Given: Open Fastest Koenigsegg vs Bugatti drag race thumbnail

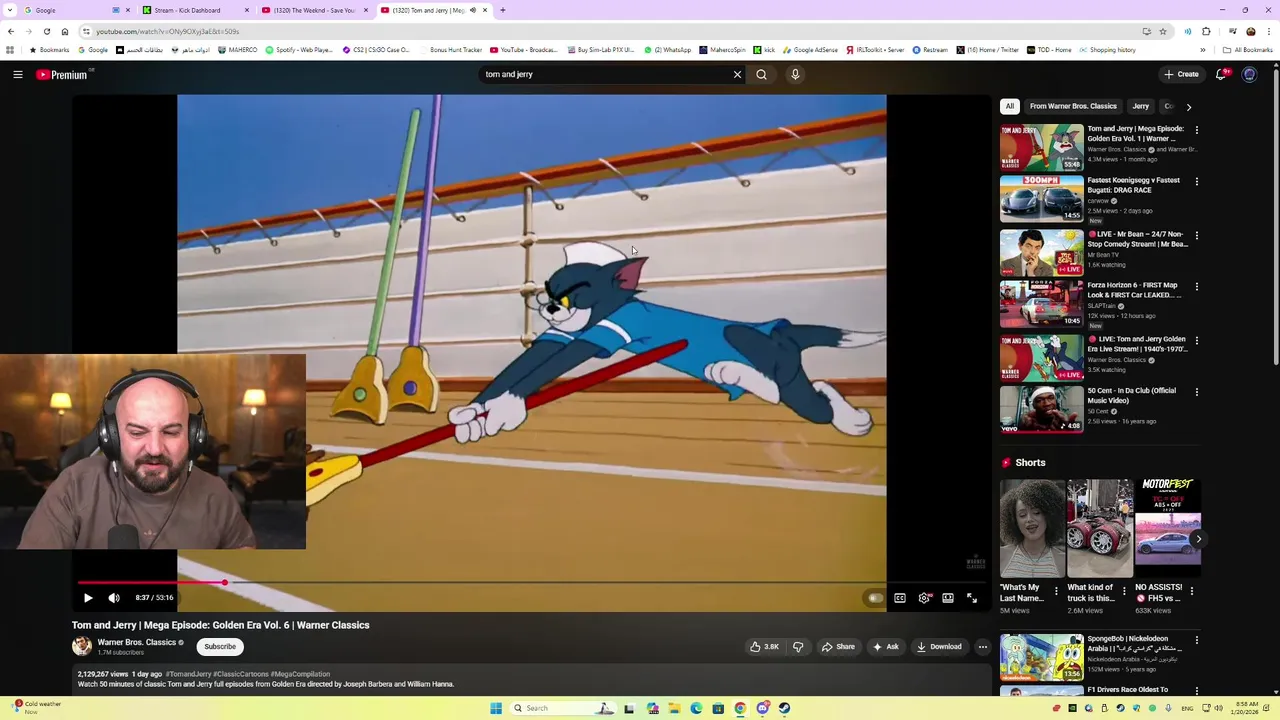Looking at the screenshot, I should [1041, 199].
